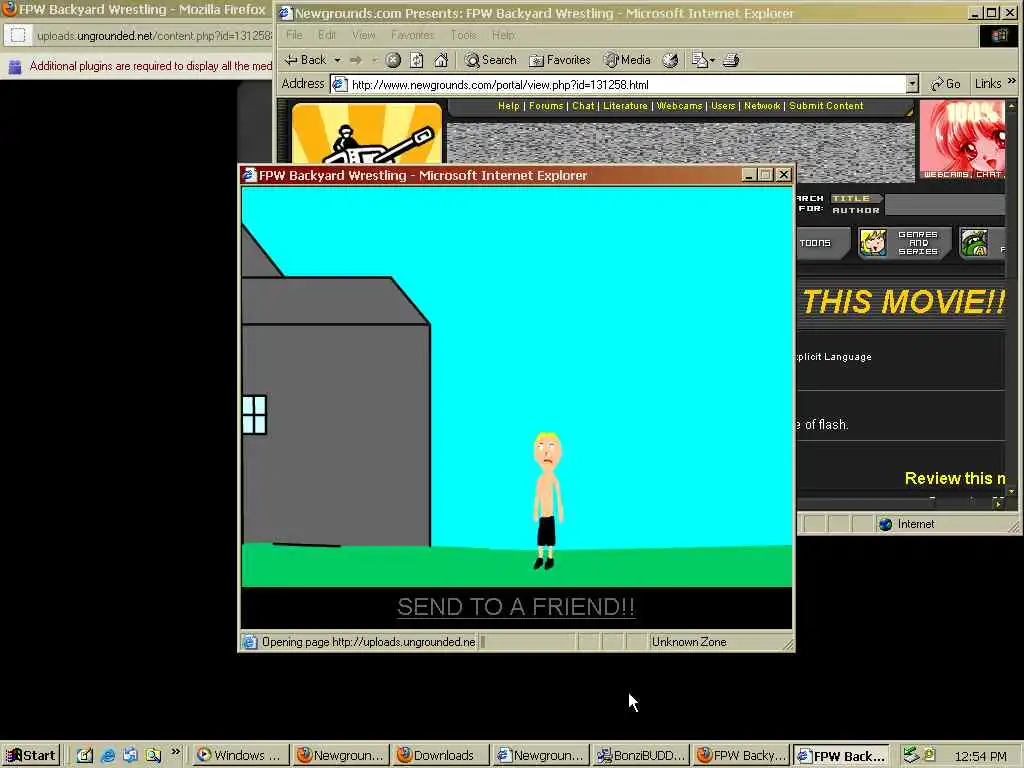1024x768 pixels.
Task: Open the Users link on Newgrounds navigation
Action: 723,106
